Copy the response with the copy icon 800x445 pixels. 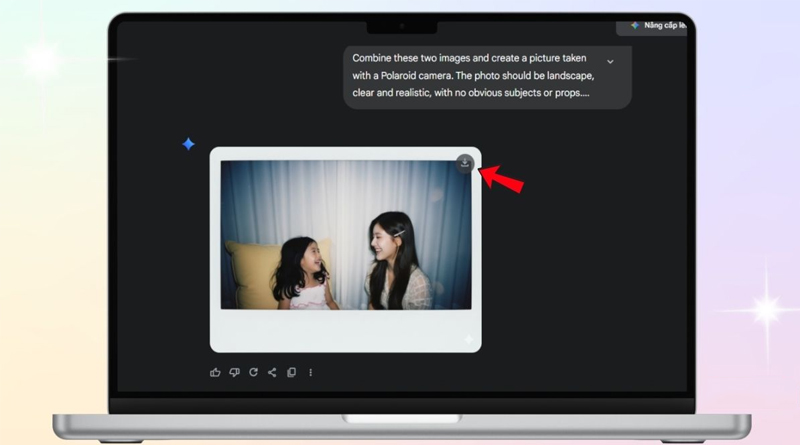coord(291,373)
